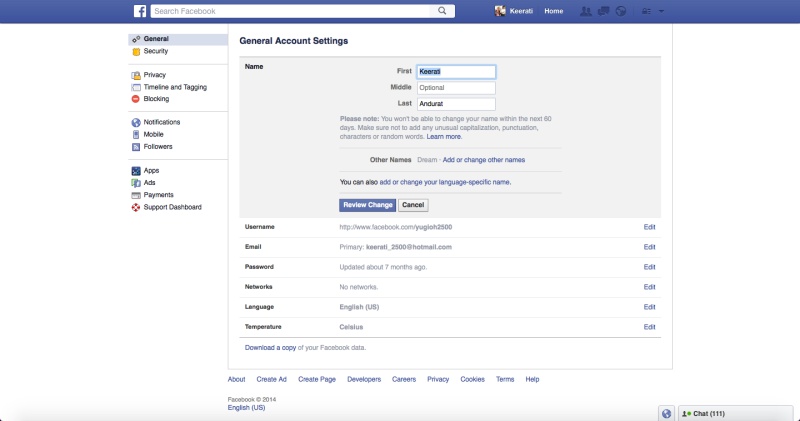Open the Cookies footer link

pyautogui.click(x=472, y=379)
